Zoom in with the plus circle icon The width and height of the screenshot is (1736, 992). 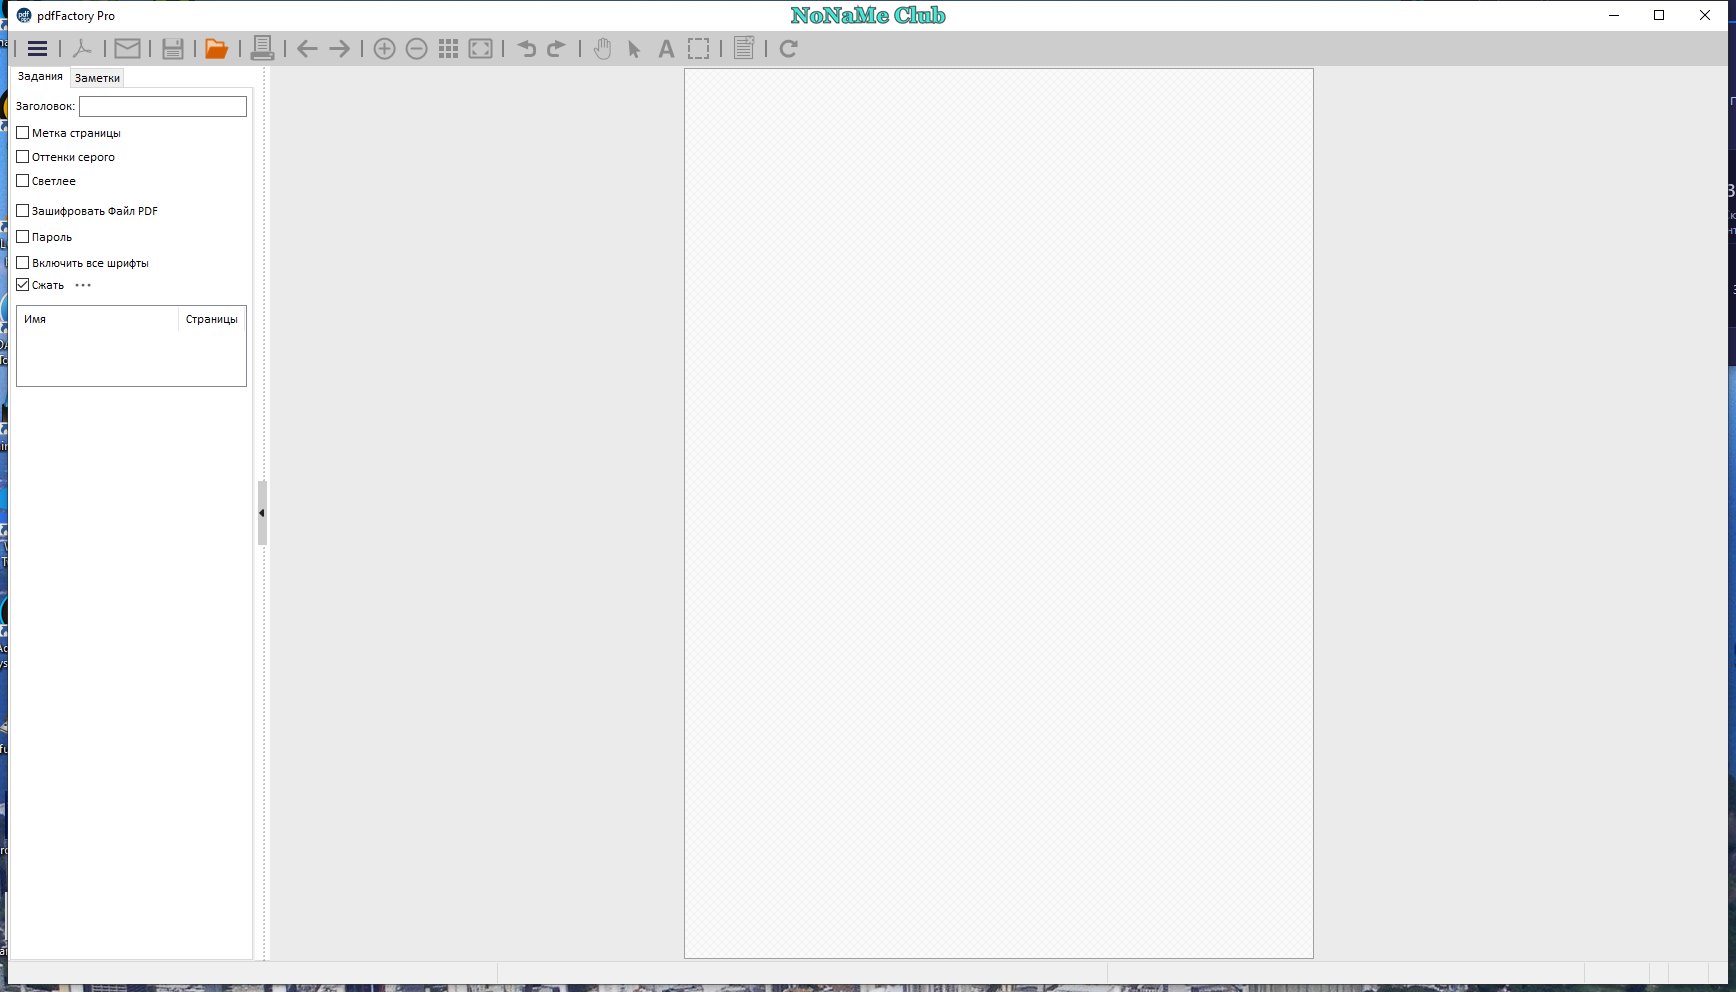pos(384,48)
